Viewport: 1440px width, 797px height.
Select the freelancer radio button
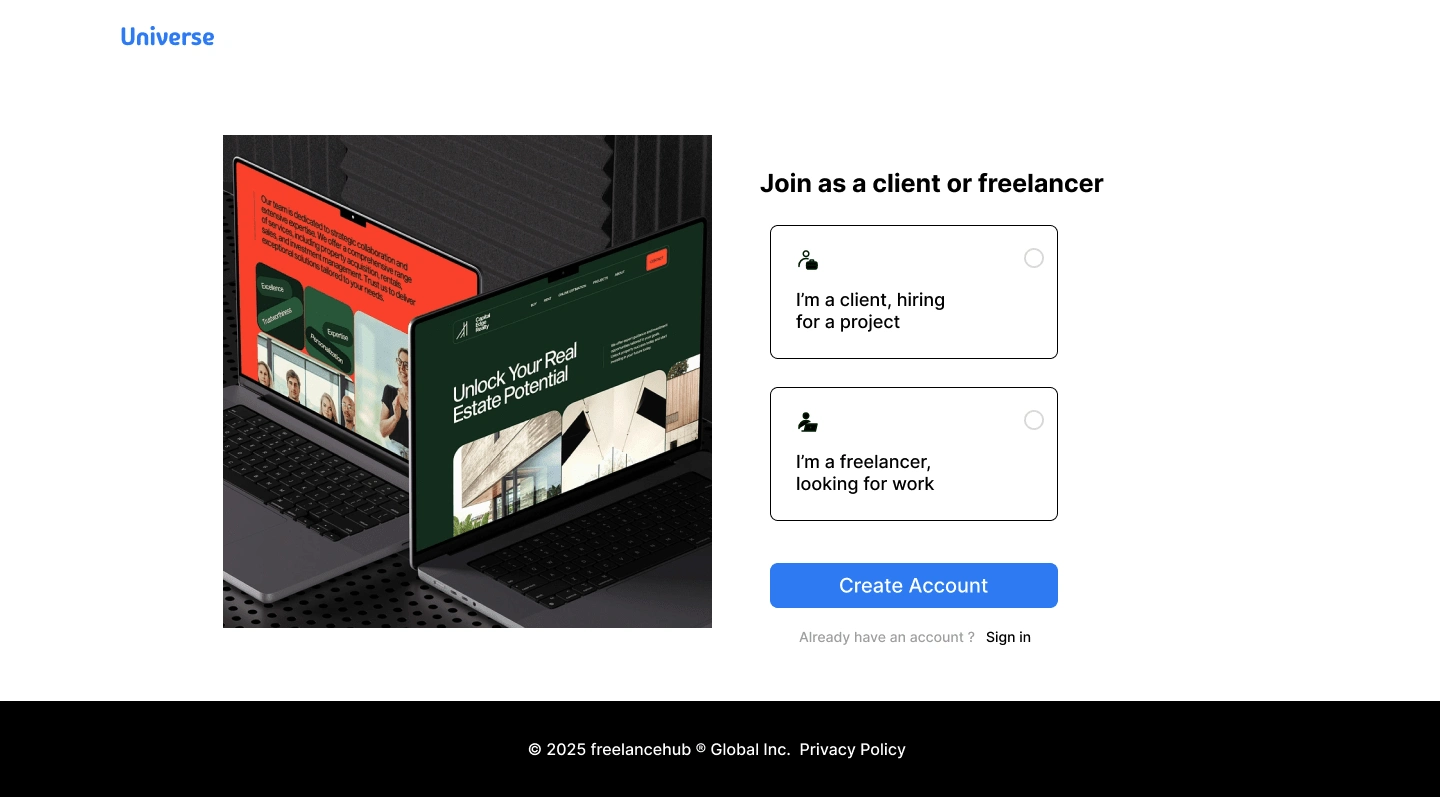coord(1034,420)
